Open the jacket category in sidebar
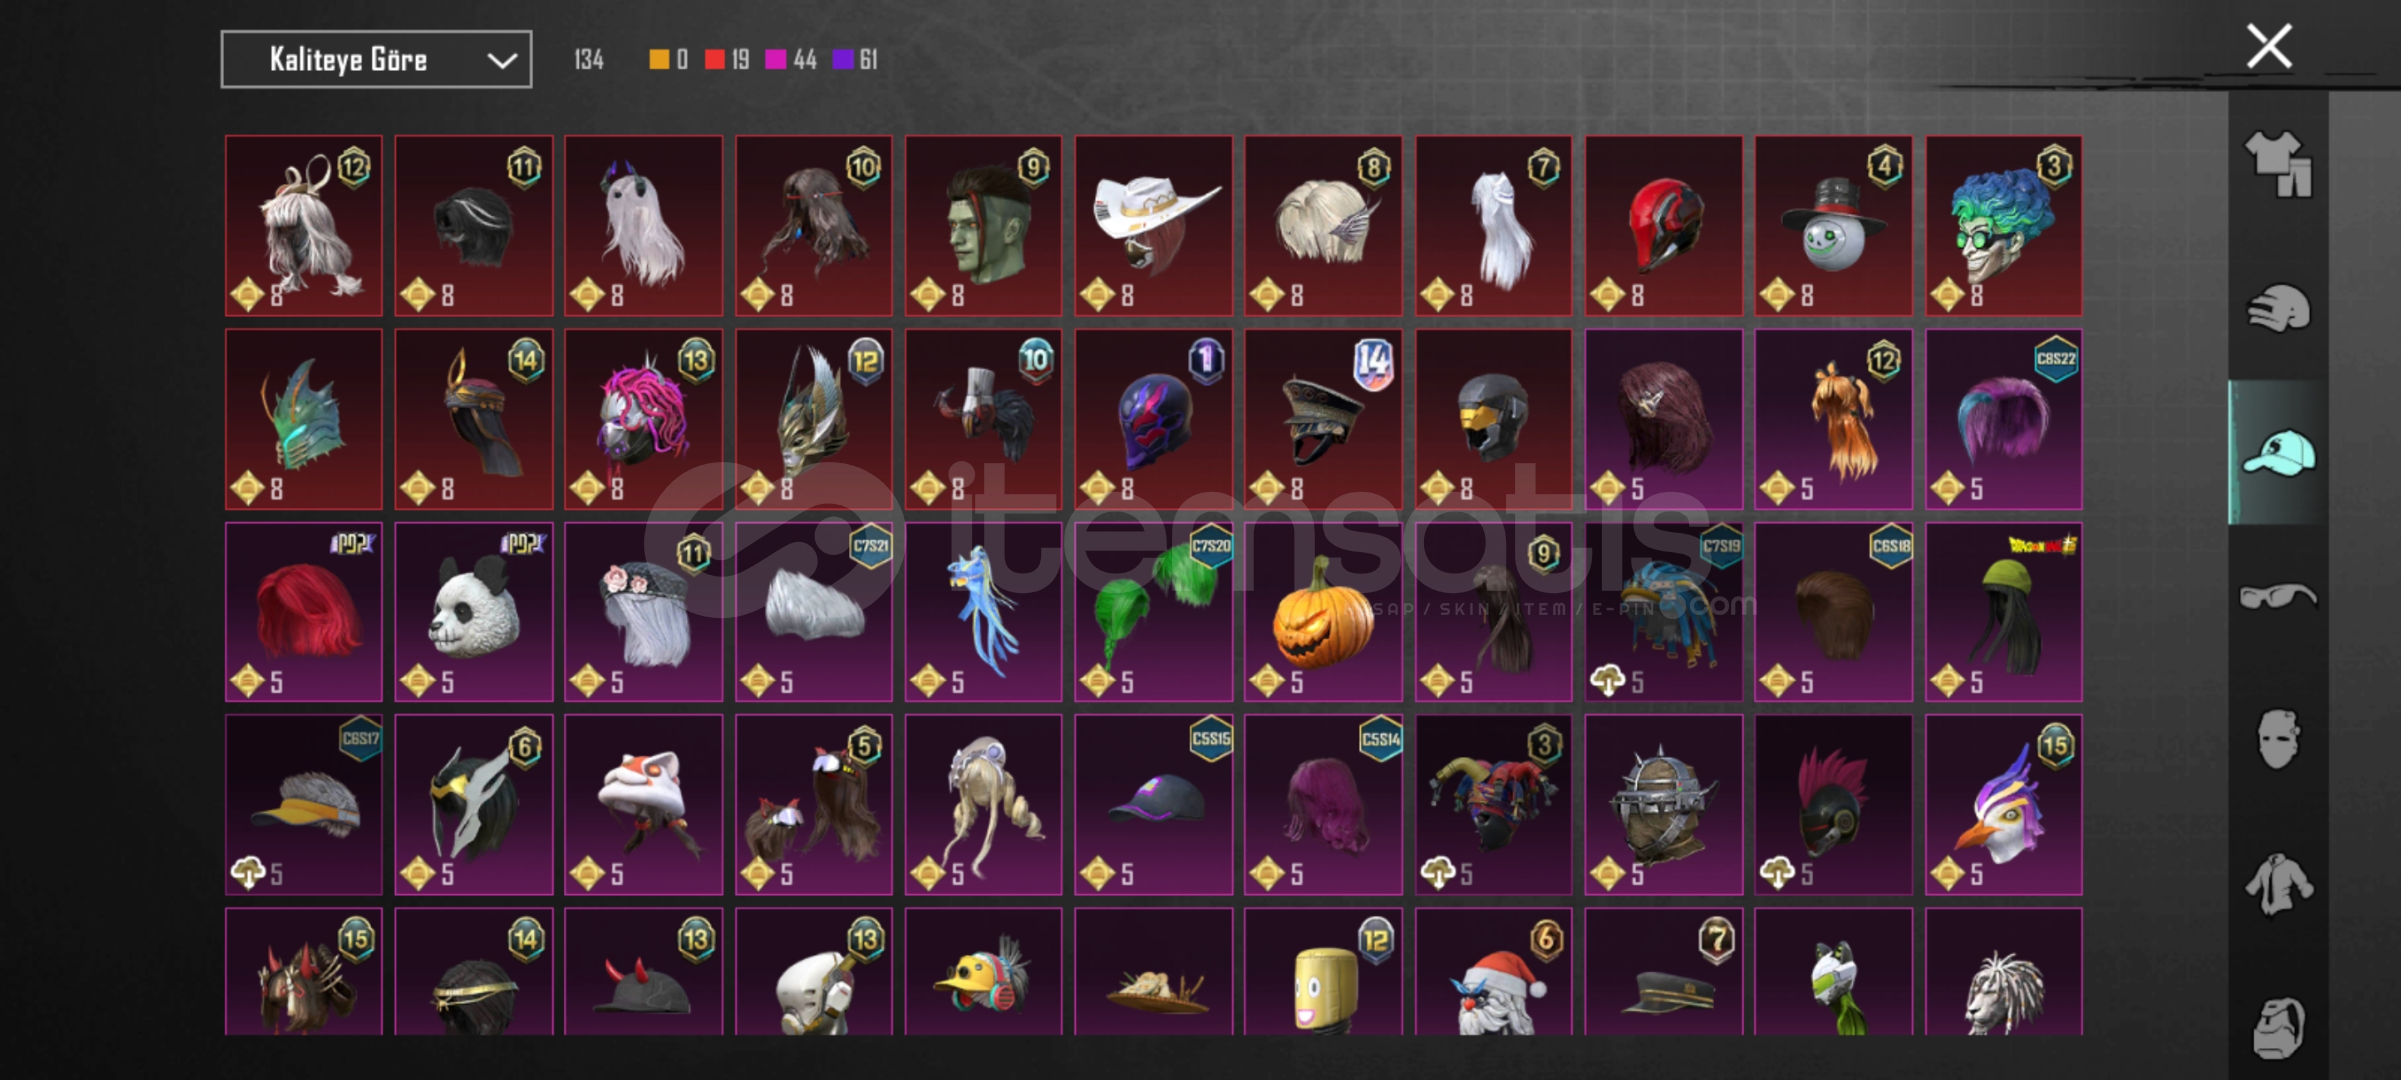 point(2278,884)
